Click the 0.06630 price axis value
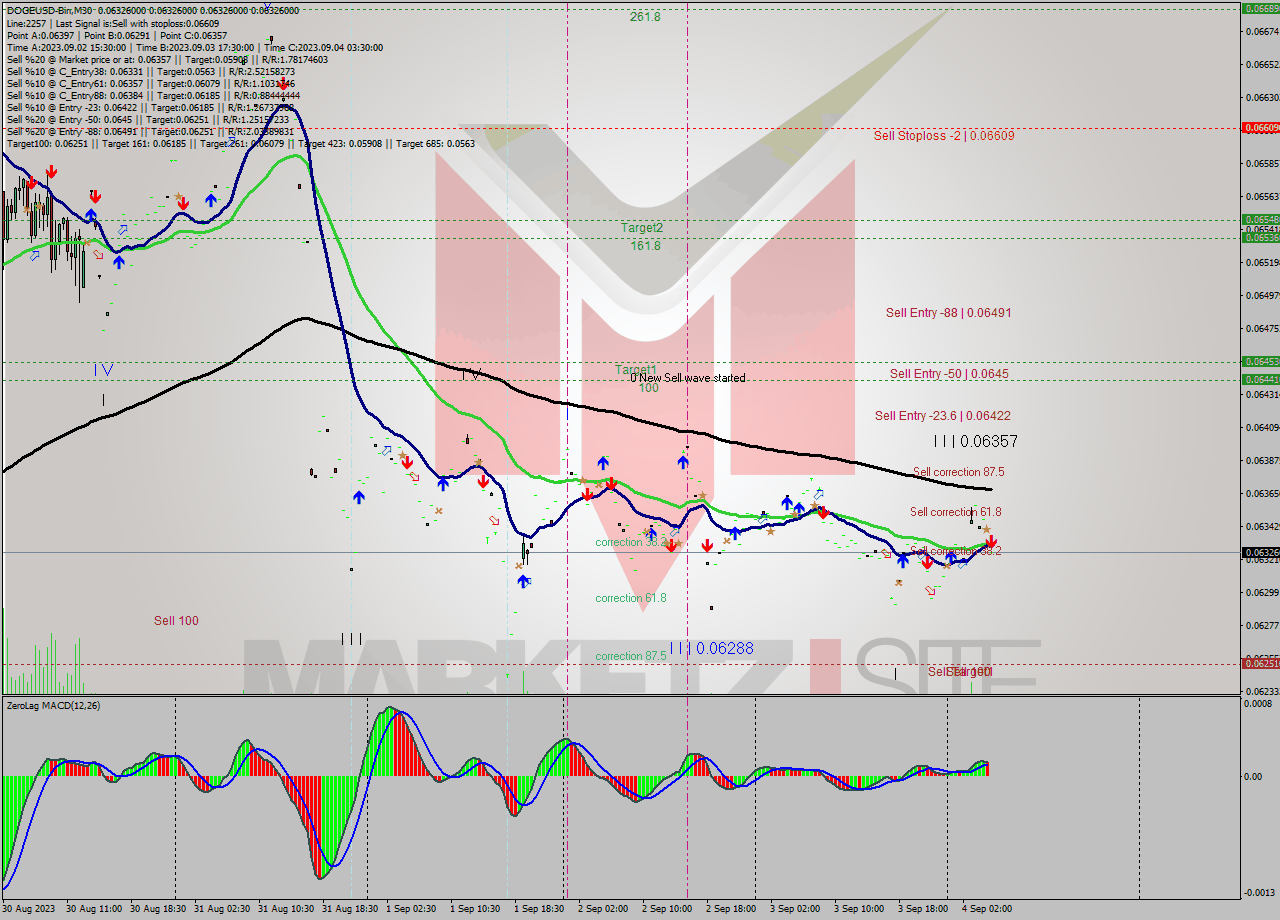The height and width of the screenshot is (920, 1280). (1262, 98)
